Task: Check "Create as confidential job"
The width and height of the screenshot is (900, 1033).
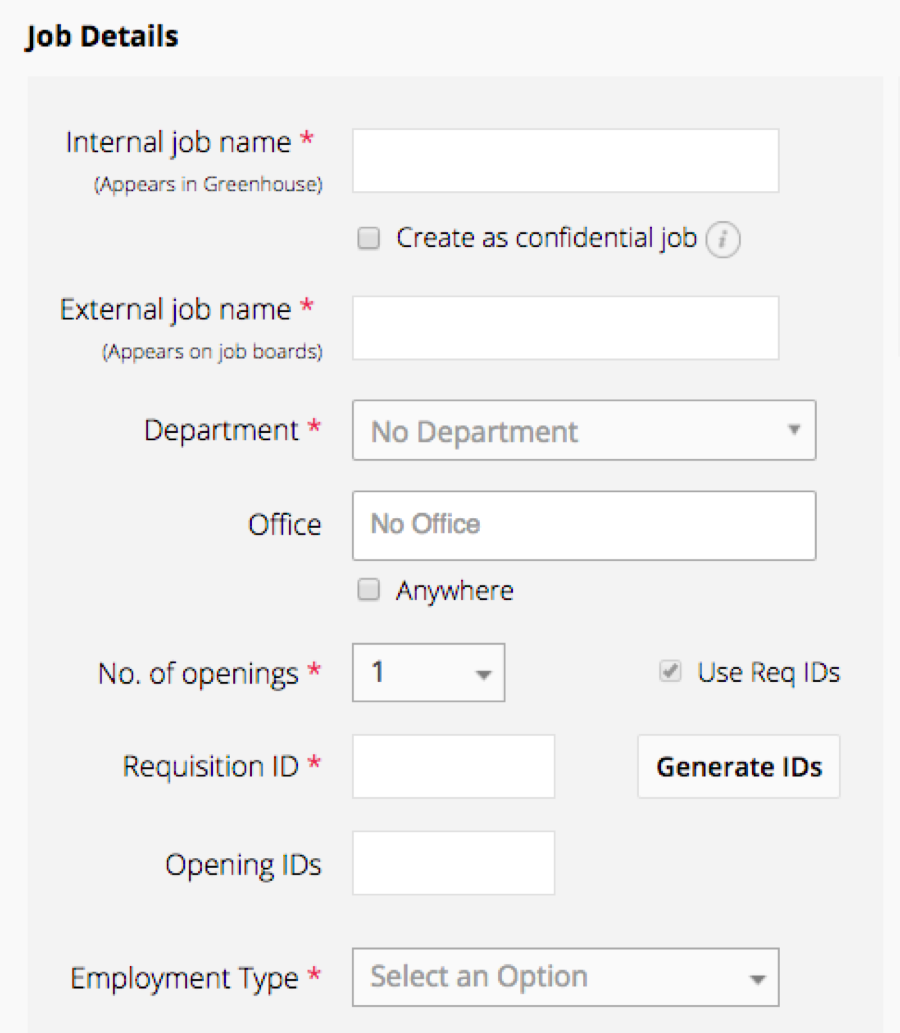Action: [369, 238]
